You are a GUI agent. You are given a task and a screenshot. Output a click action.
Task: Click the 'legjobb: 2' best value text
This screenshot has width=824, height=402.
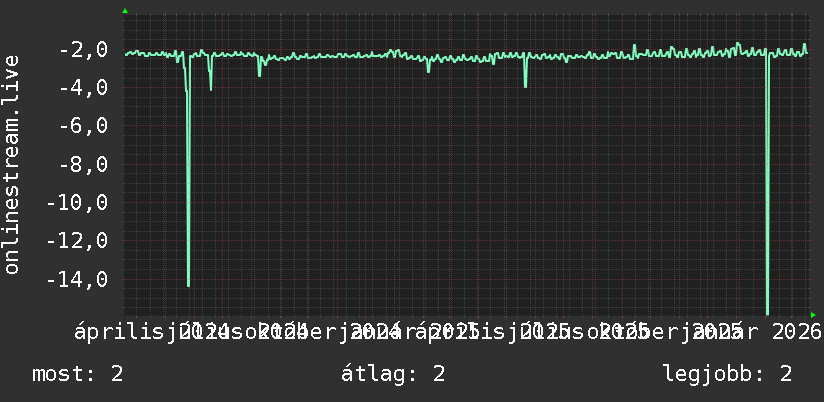tap(728, 374)
